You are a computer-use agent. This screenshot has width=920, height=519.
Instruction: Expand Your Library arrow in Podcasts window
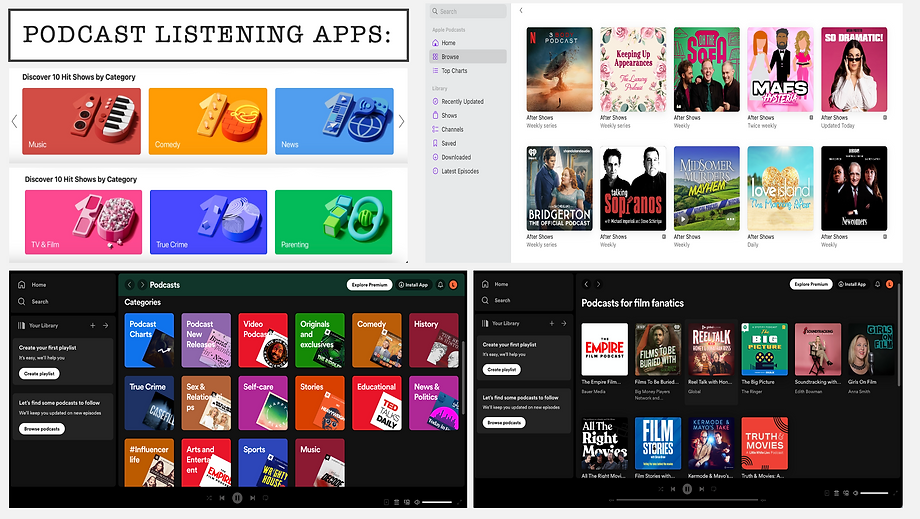tap(106, 325)
